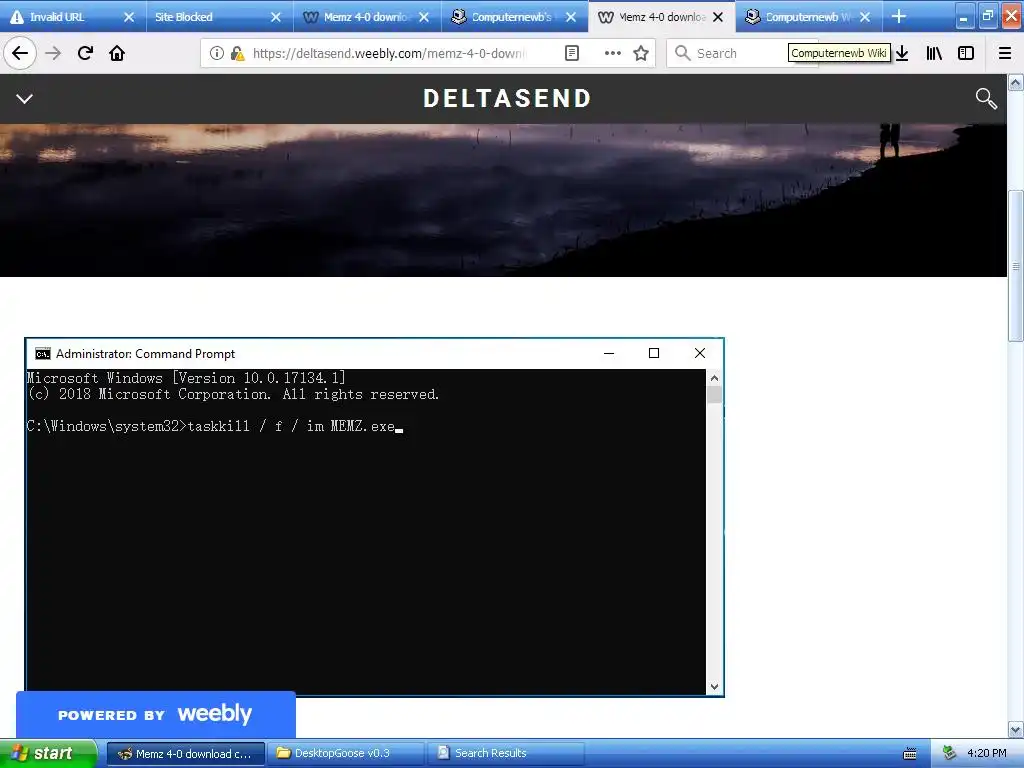Click the Command Prompt screenshot
Image resolution: width=1024 pixels, height=768 pixels.
coord(374,517)
